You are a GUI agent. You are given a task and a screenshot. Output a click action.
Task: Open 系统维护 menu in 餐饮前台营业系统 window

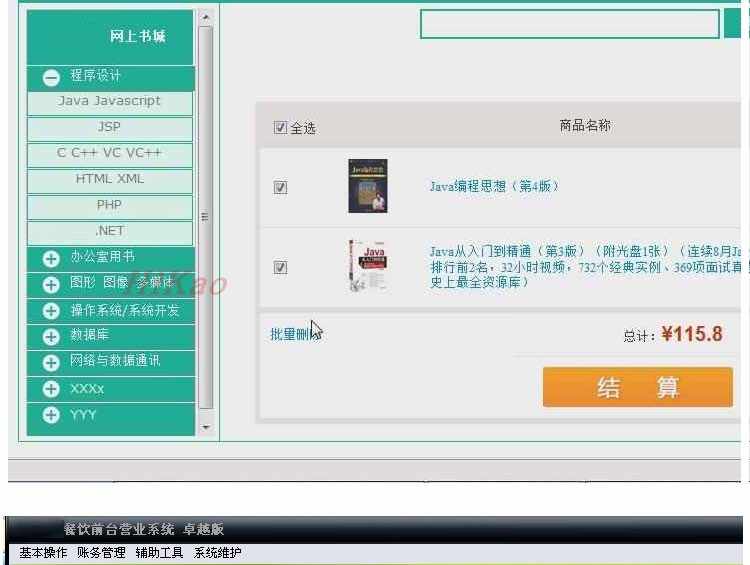click(218, 553)
